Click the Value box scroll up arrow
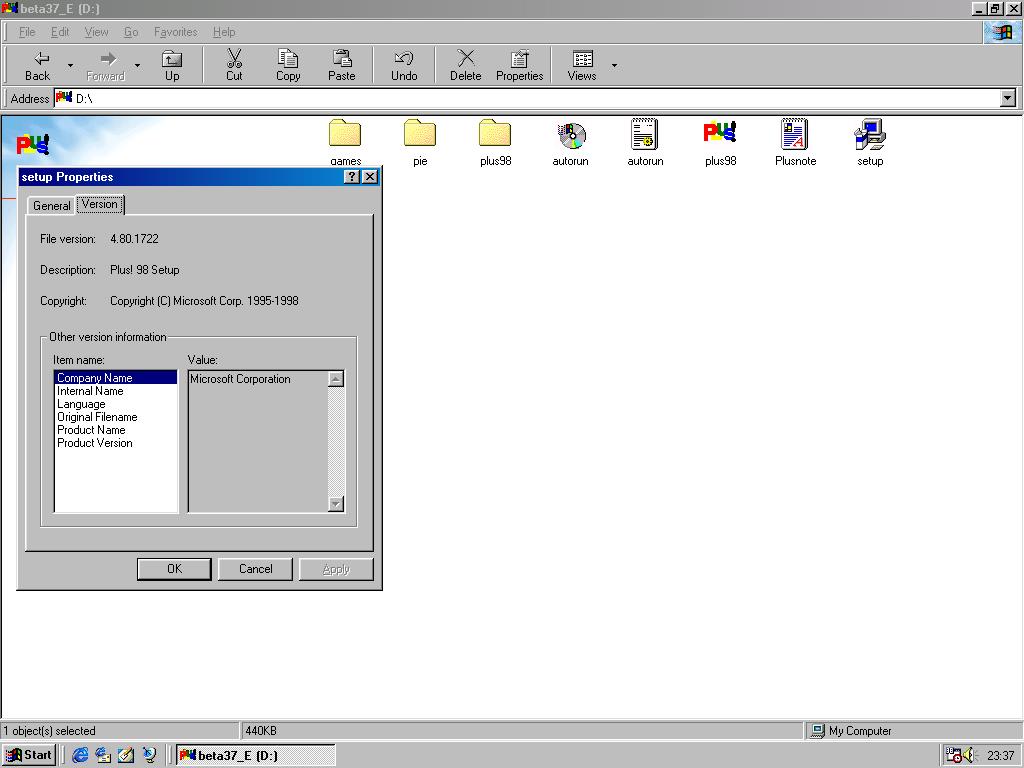Image resolution: width=1024 pixels, height=768 pixels. pyautogui.click(x=336, y=379)
